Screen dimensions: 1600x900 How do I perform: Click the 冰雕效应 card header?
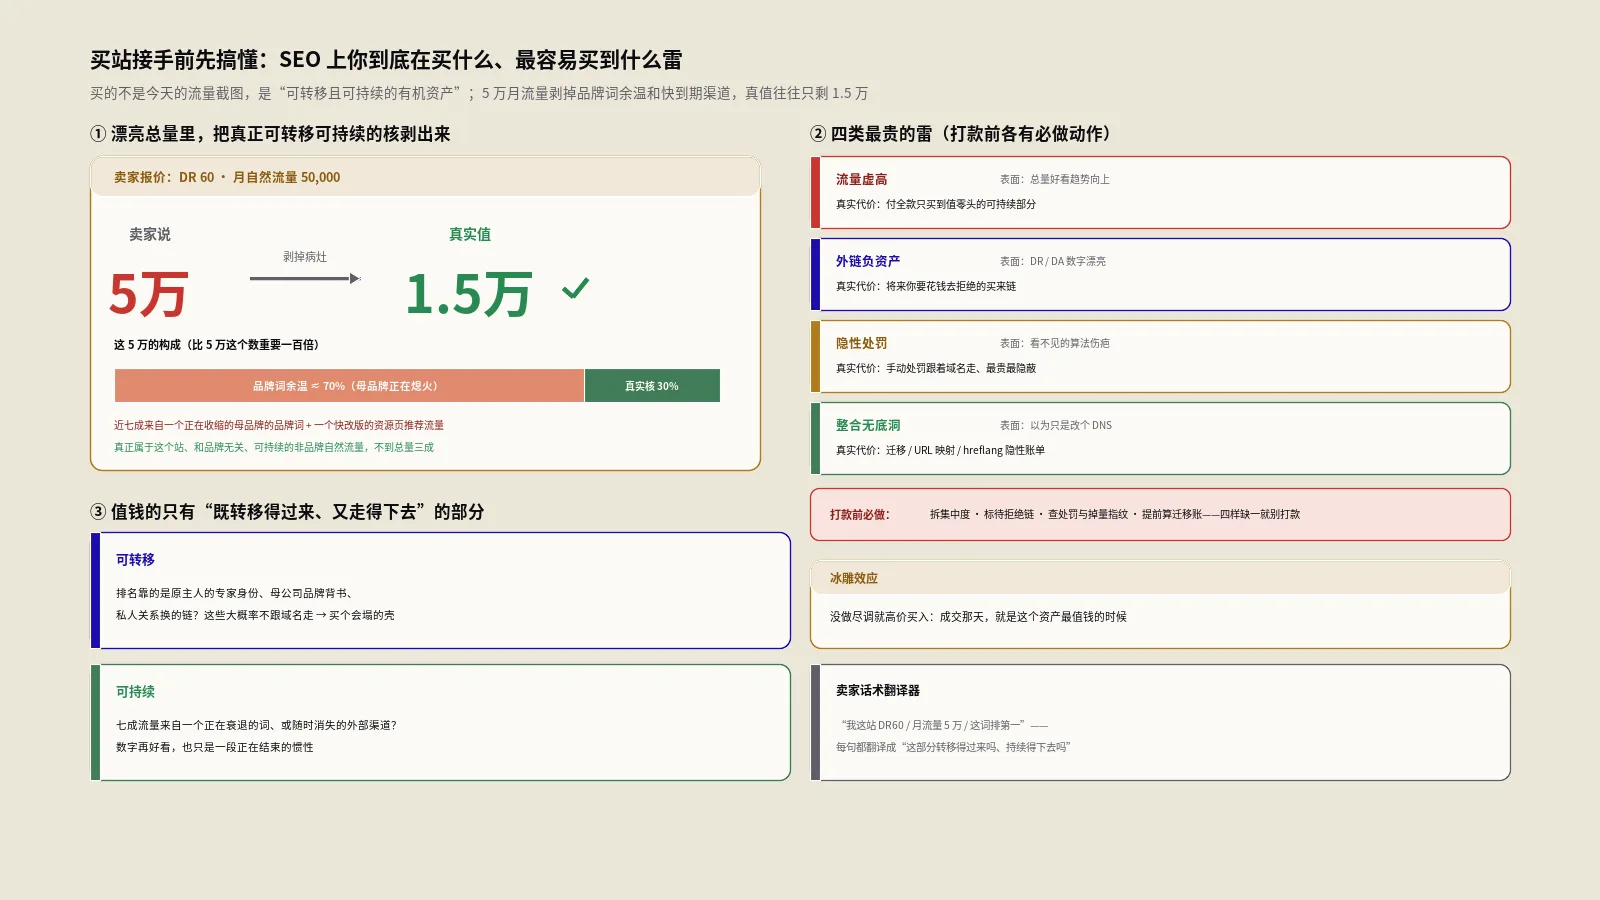click(1160, 578)
